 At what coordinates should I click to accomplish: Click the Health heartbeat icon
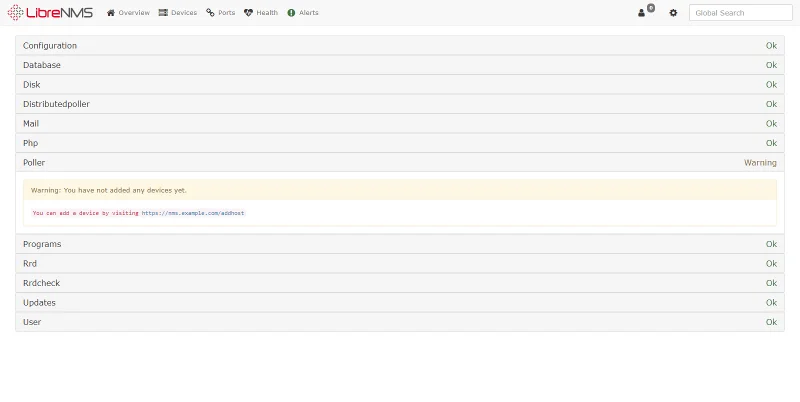coord(248,13)
